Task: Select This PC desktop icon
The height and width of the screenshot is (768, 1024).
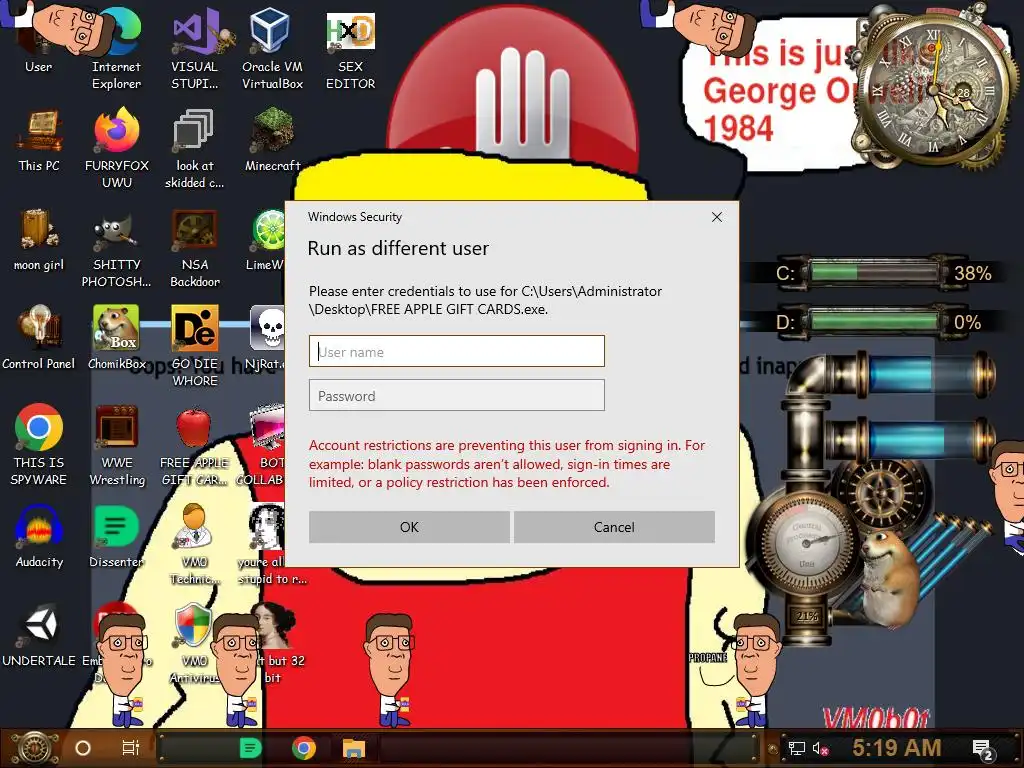Action: [x=39, y=140]
